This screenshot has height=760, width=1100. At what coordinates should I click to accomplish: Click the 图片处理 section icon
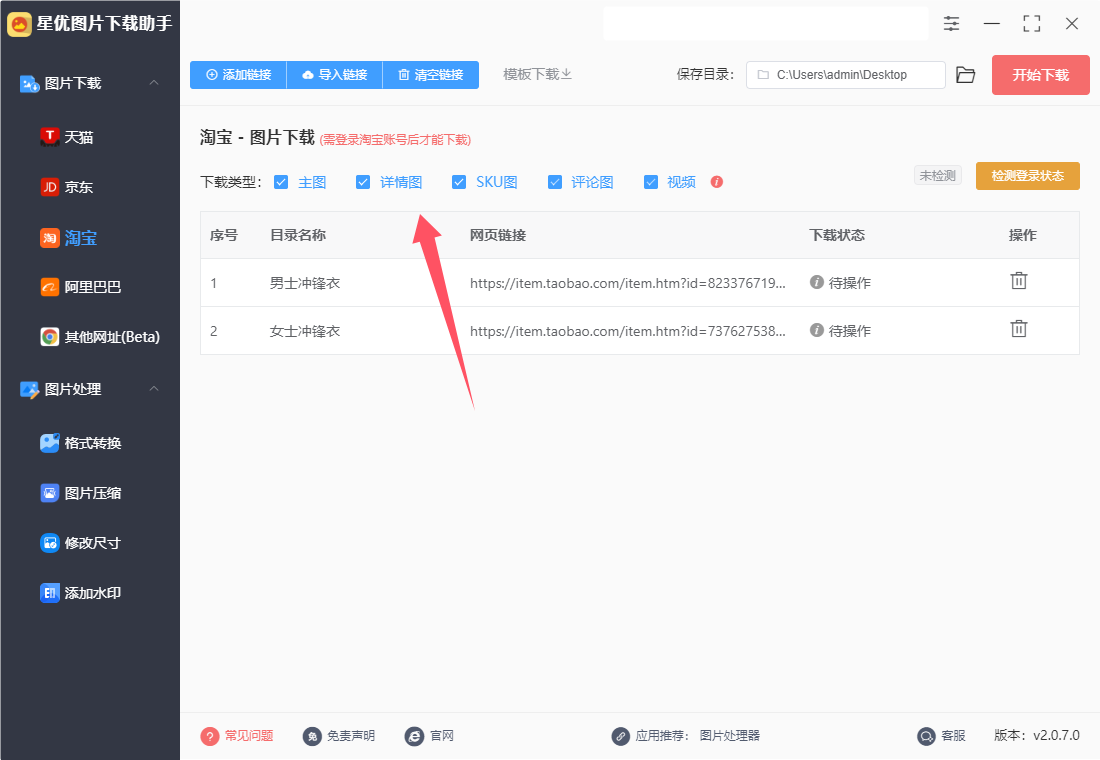pos(29,389)
